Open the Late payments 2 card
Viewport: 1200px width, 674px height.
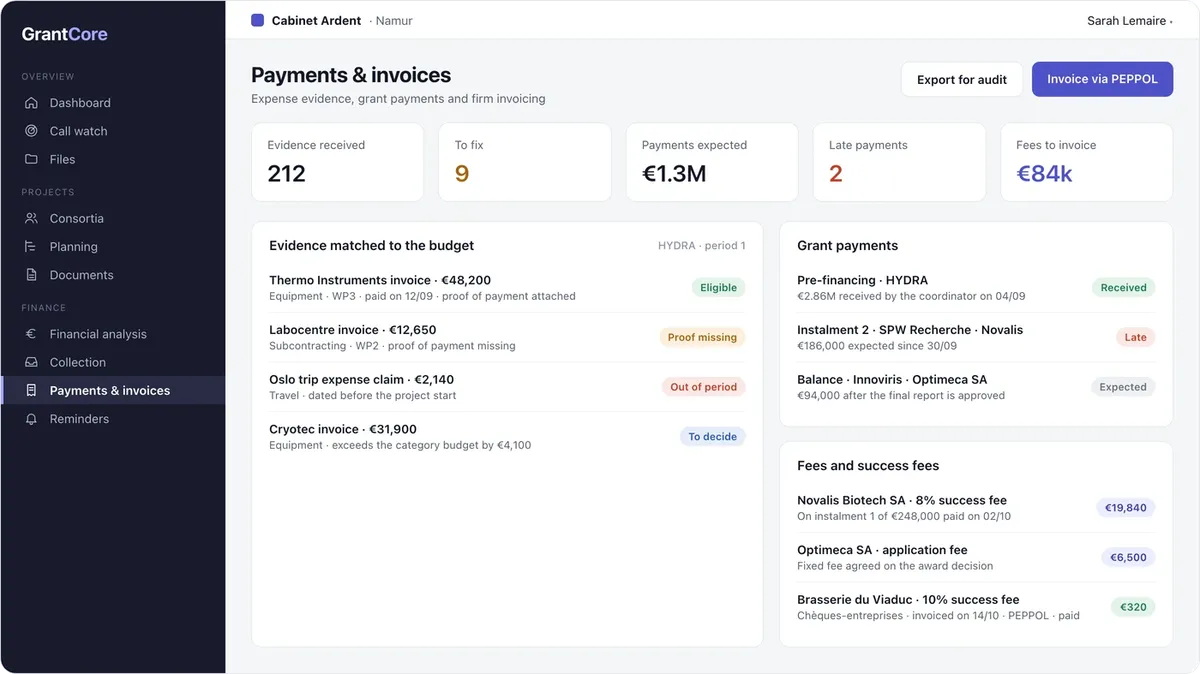pyautogui.click(x=899, y=162)
